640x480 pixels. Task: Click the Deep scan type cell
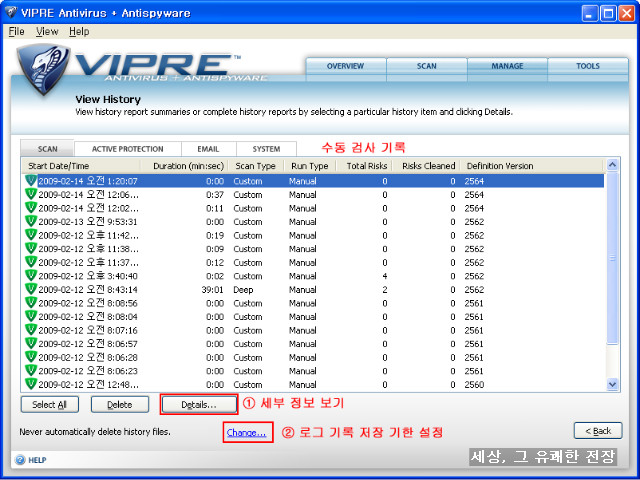click(x=243, y=290)
